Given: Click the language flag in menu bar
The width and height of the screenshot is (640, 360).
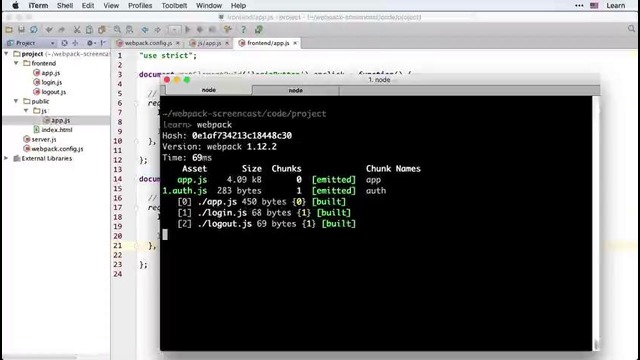Looking at the screenshot, I should point(594,6).
